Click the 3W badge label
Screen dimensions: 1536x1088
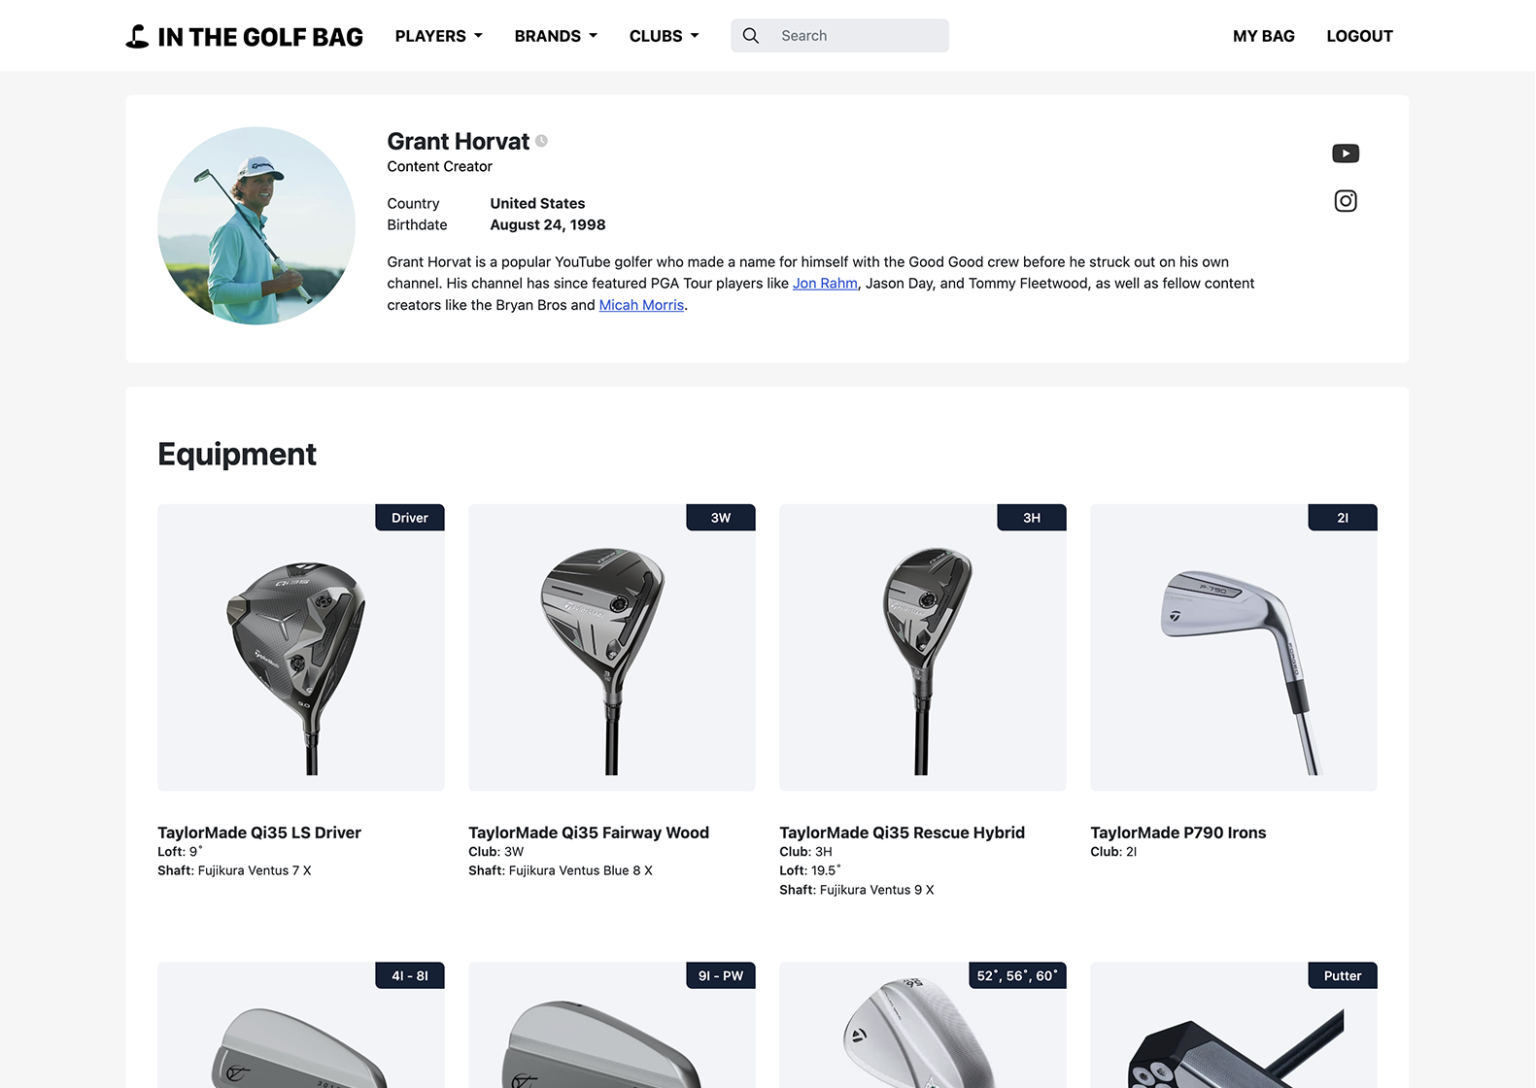pyautogui.click(x=721, y=517)
